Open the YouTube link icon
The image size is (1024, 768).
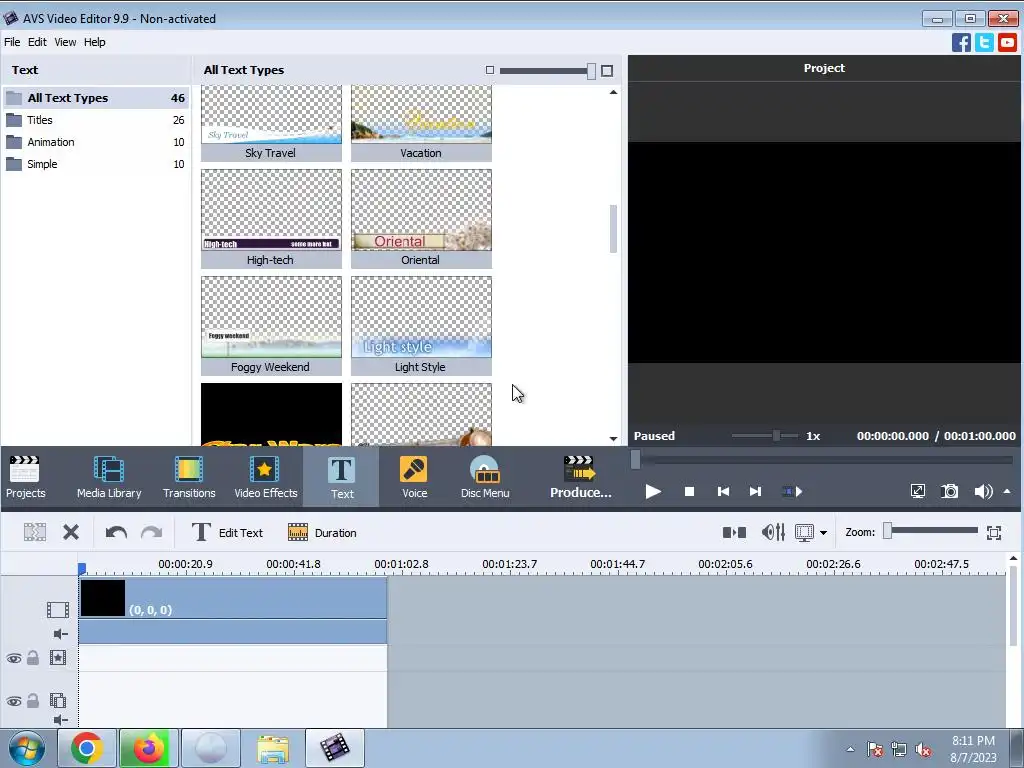tap(1007, 42)
